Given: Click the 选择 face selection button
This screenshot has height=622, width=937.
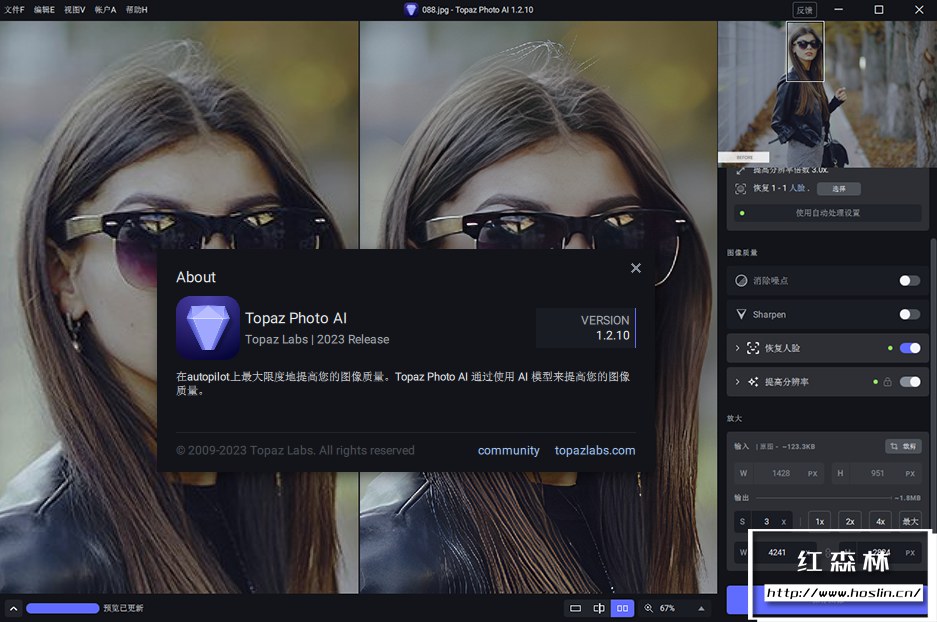Looking at the screenshot, I should click(x=838, y=188).
